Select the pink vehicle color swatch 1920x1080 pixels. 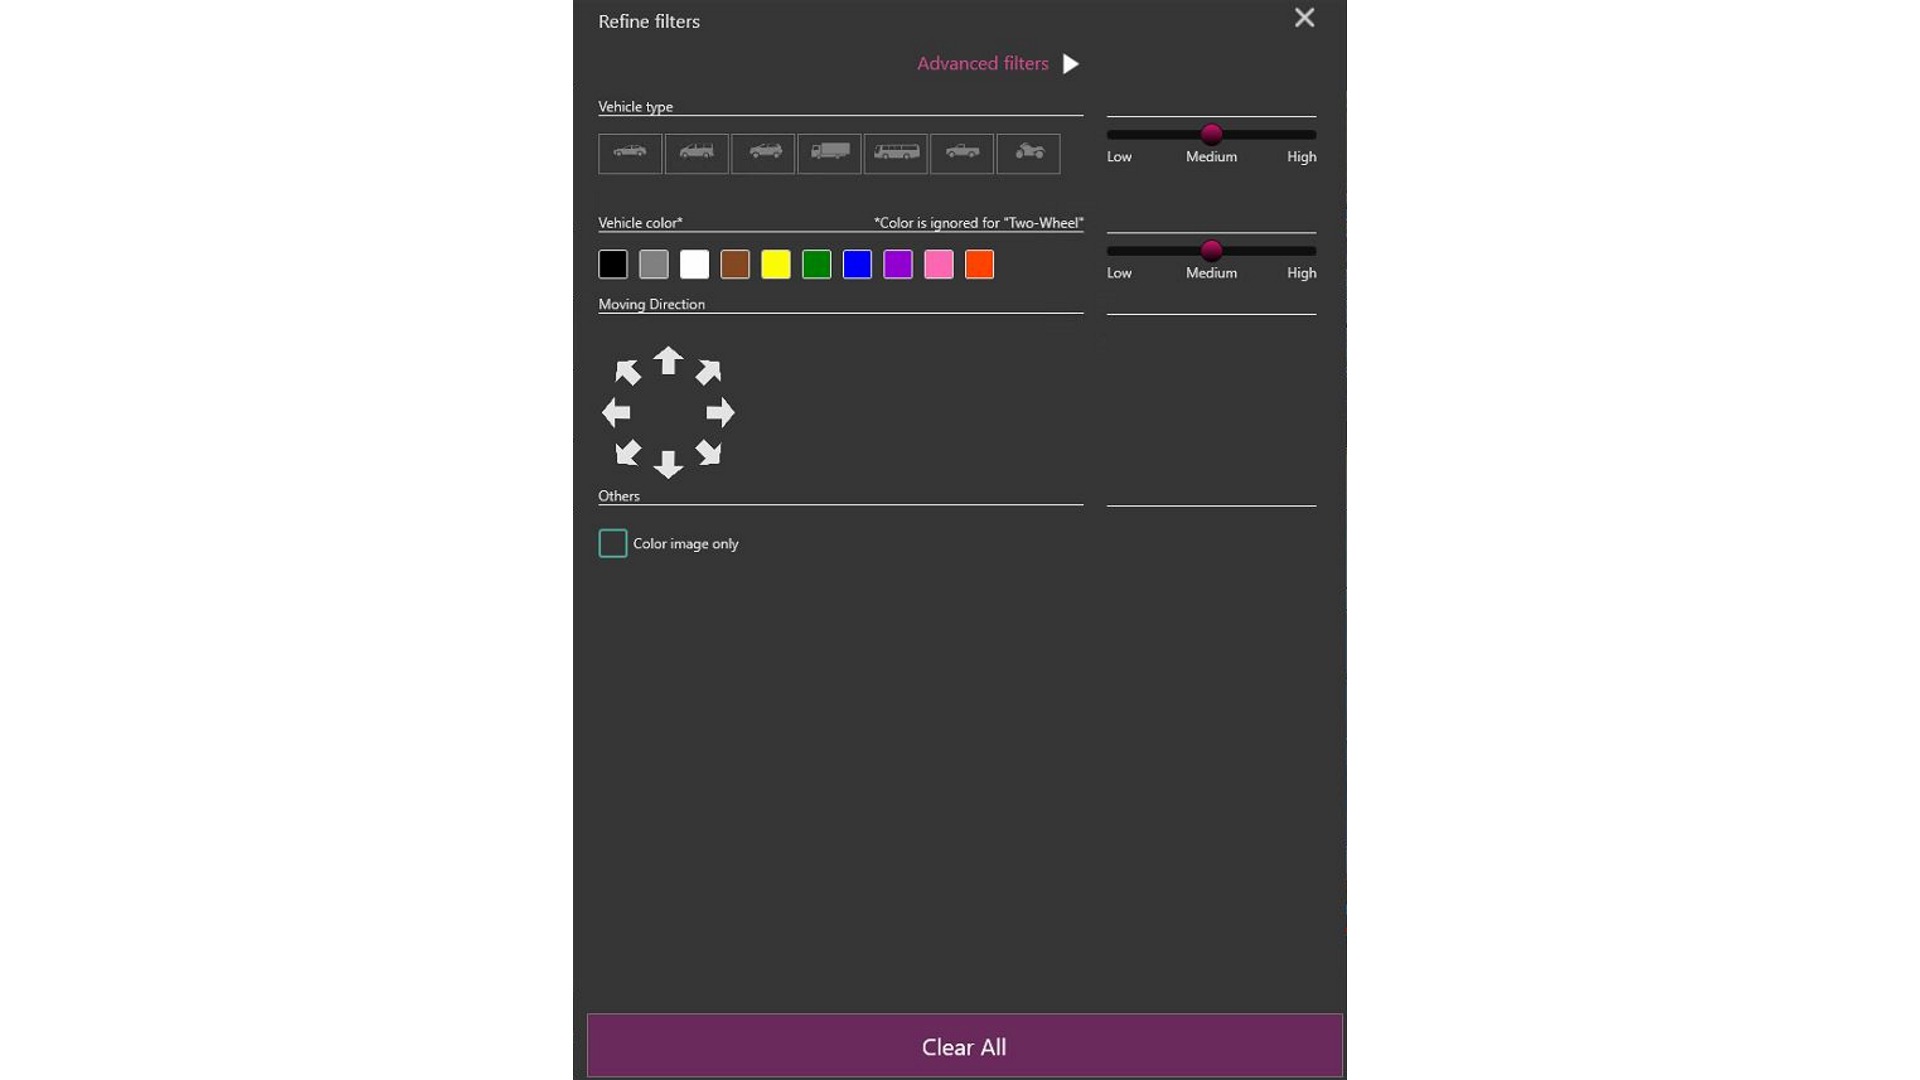click(x=939, y=264)
